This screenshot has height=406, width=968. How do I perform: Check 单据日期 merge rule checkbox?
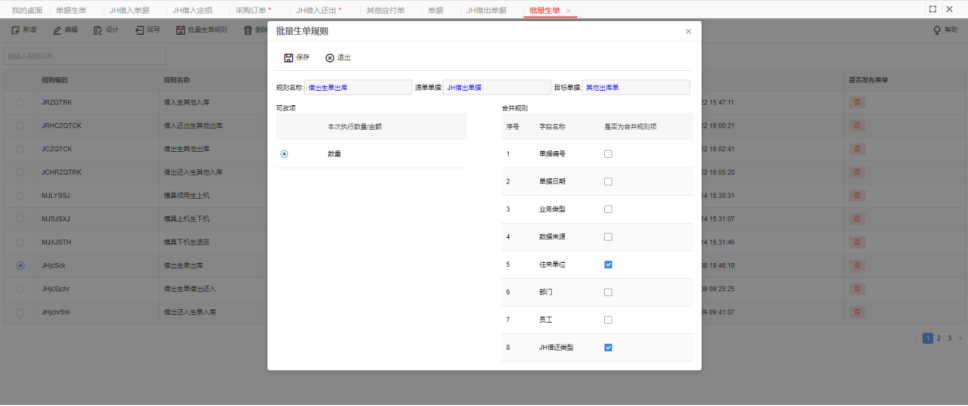coord(608,181)
